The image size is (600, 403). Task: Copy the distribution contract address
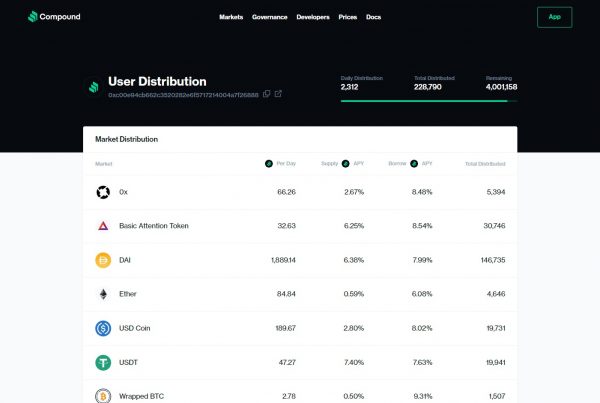tap(267, 94)
